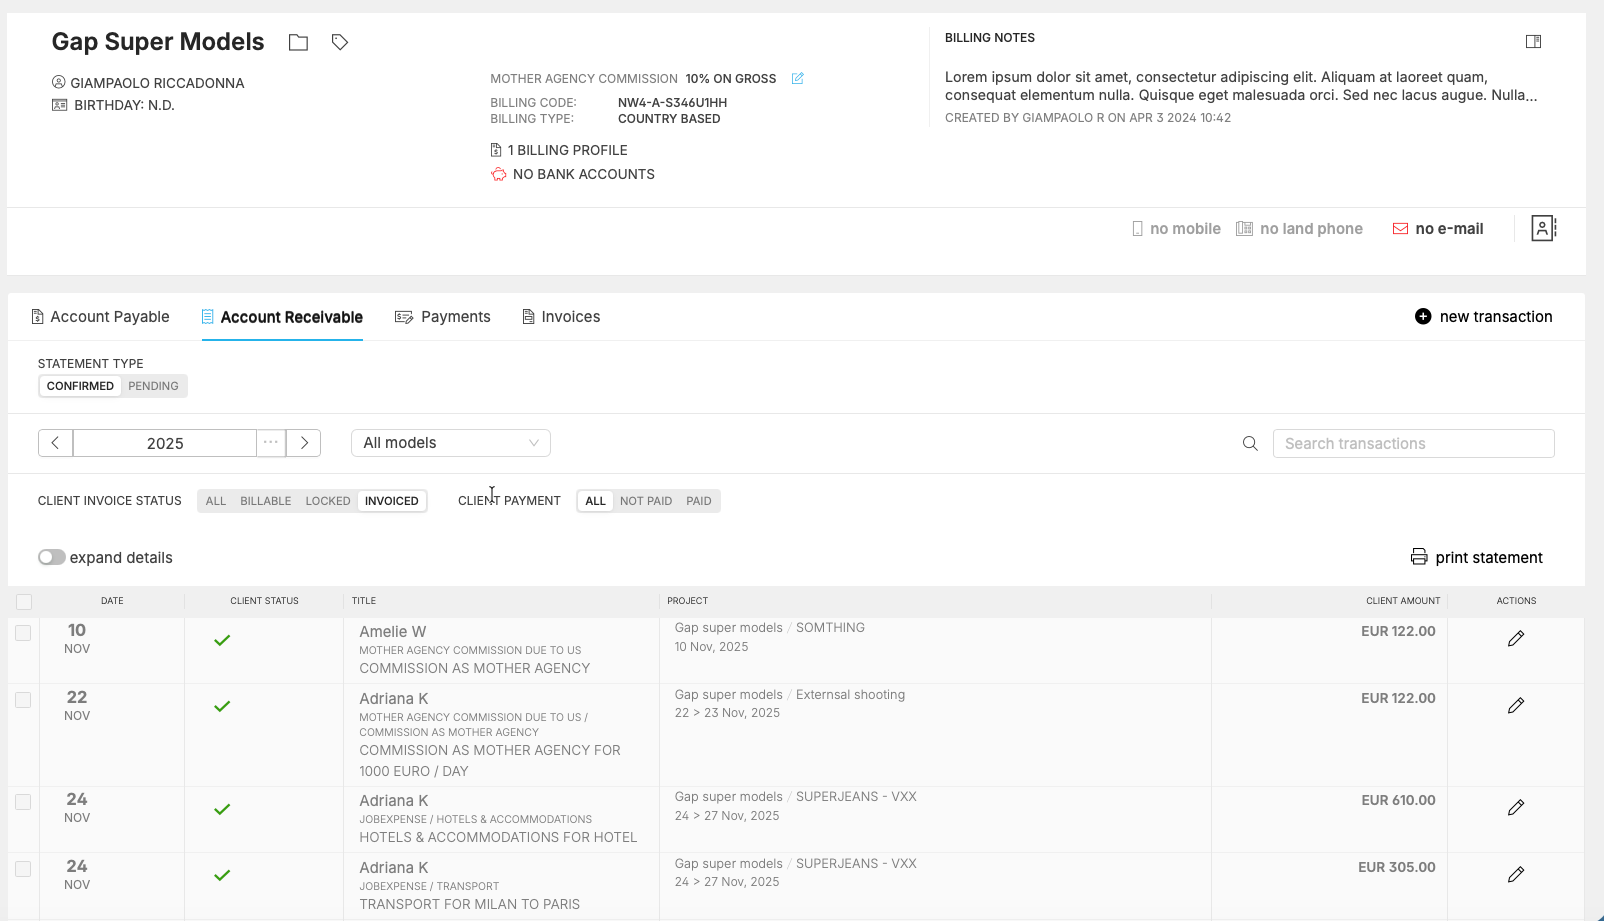
Task: Open the contact card icon on the right
Action: click(x=1543, y=228)
